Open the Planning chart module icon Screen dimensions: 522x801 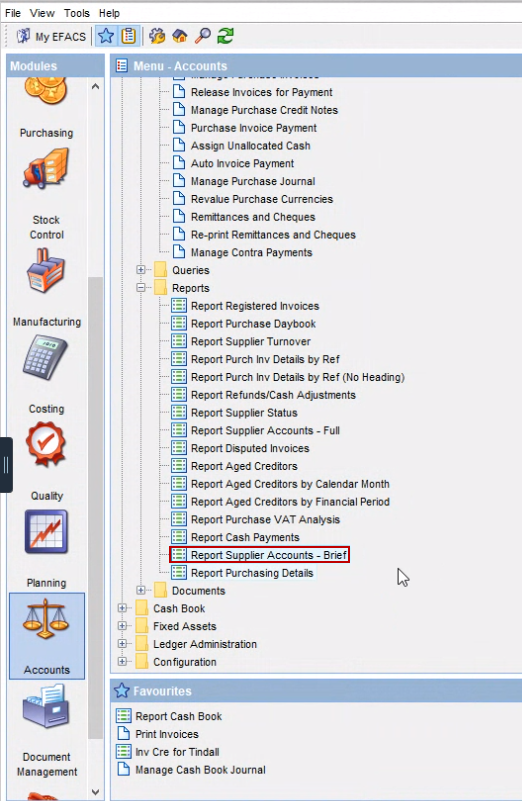pyautogui.click(x=46, y=532)
